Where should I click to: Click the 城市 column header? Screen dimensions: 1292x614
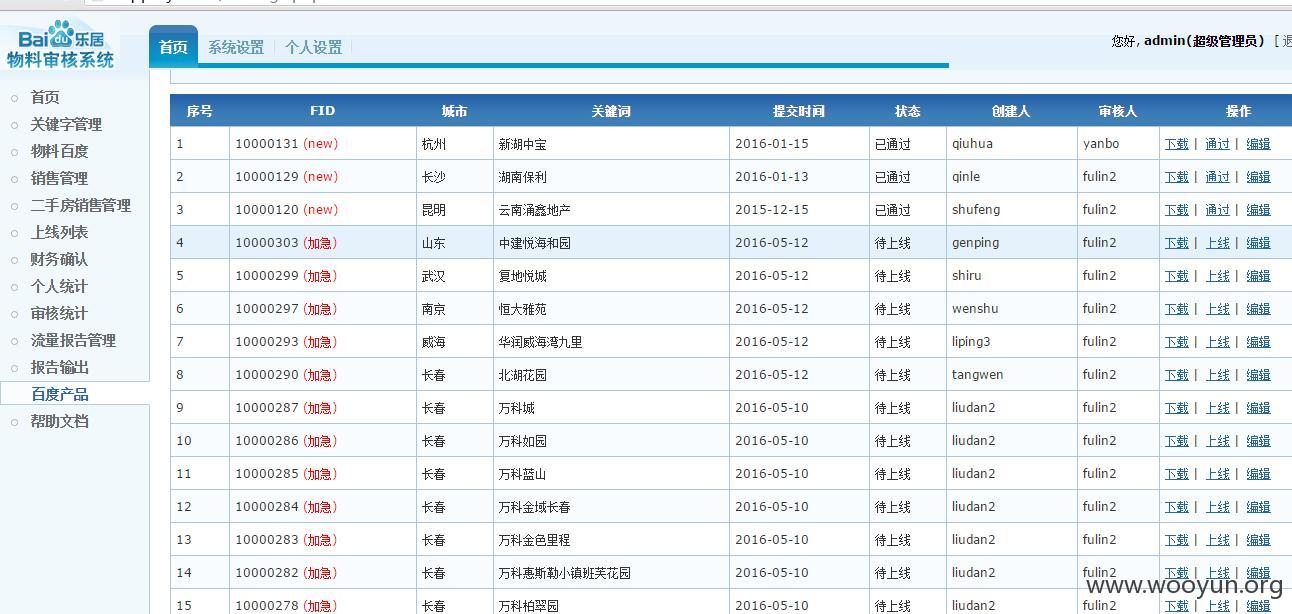(x=454, y=111)
